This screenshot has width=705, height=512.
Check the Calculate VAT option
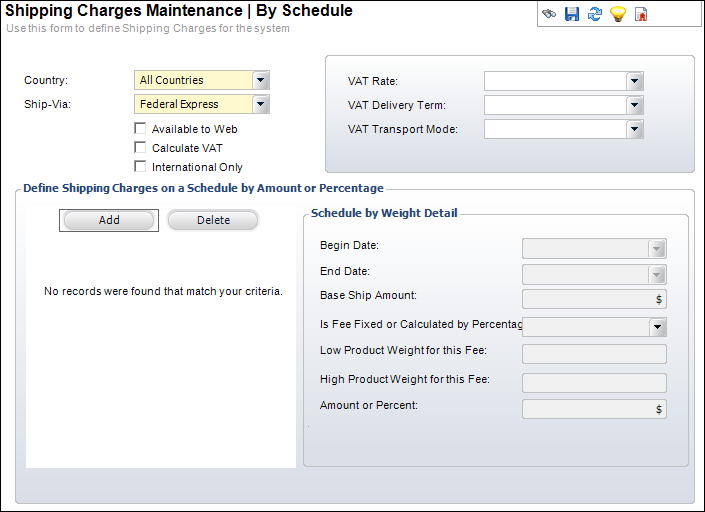pos(140,147)
